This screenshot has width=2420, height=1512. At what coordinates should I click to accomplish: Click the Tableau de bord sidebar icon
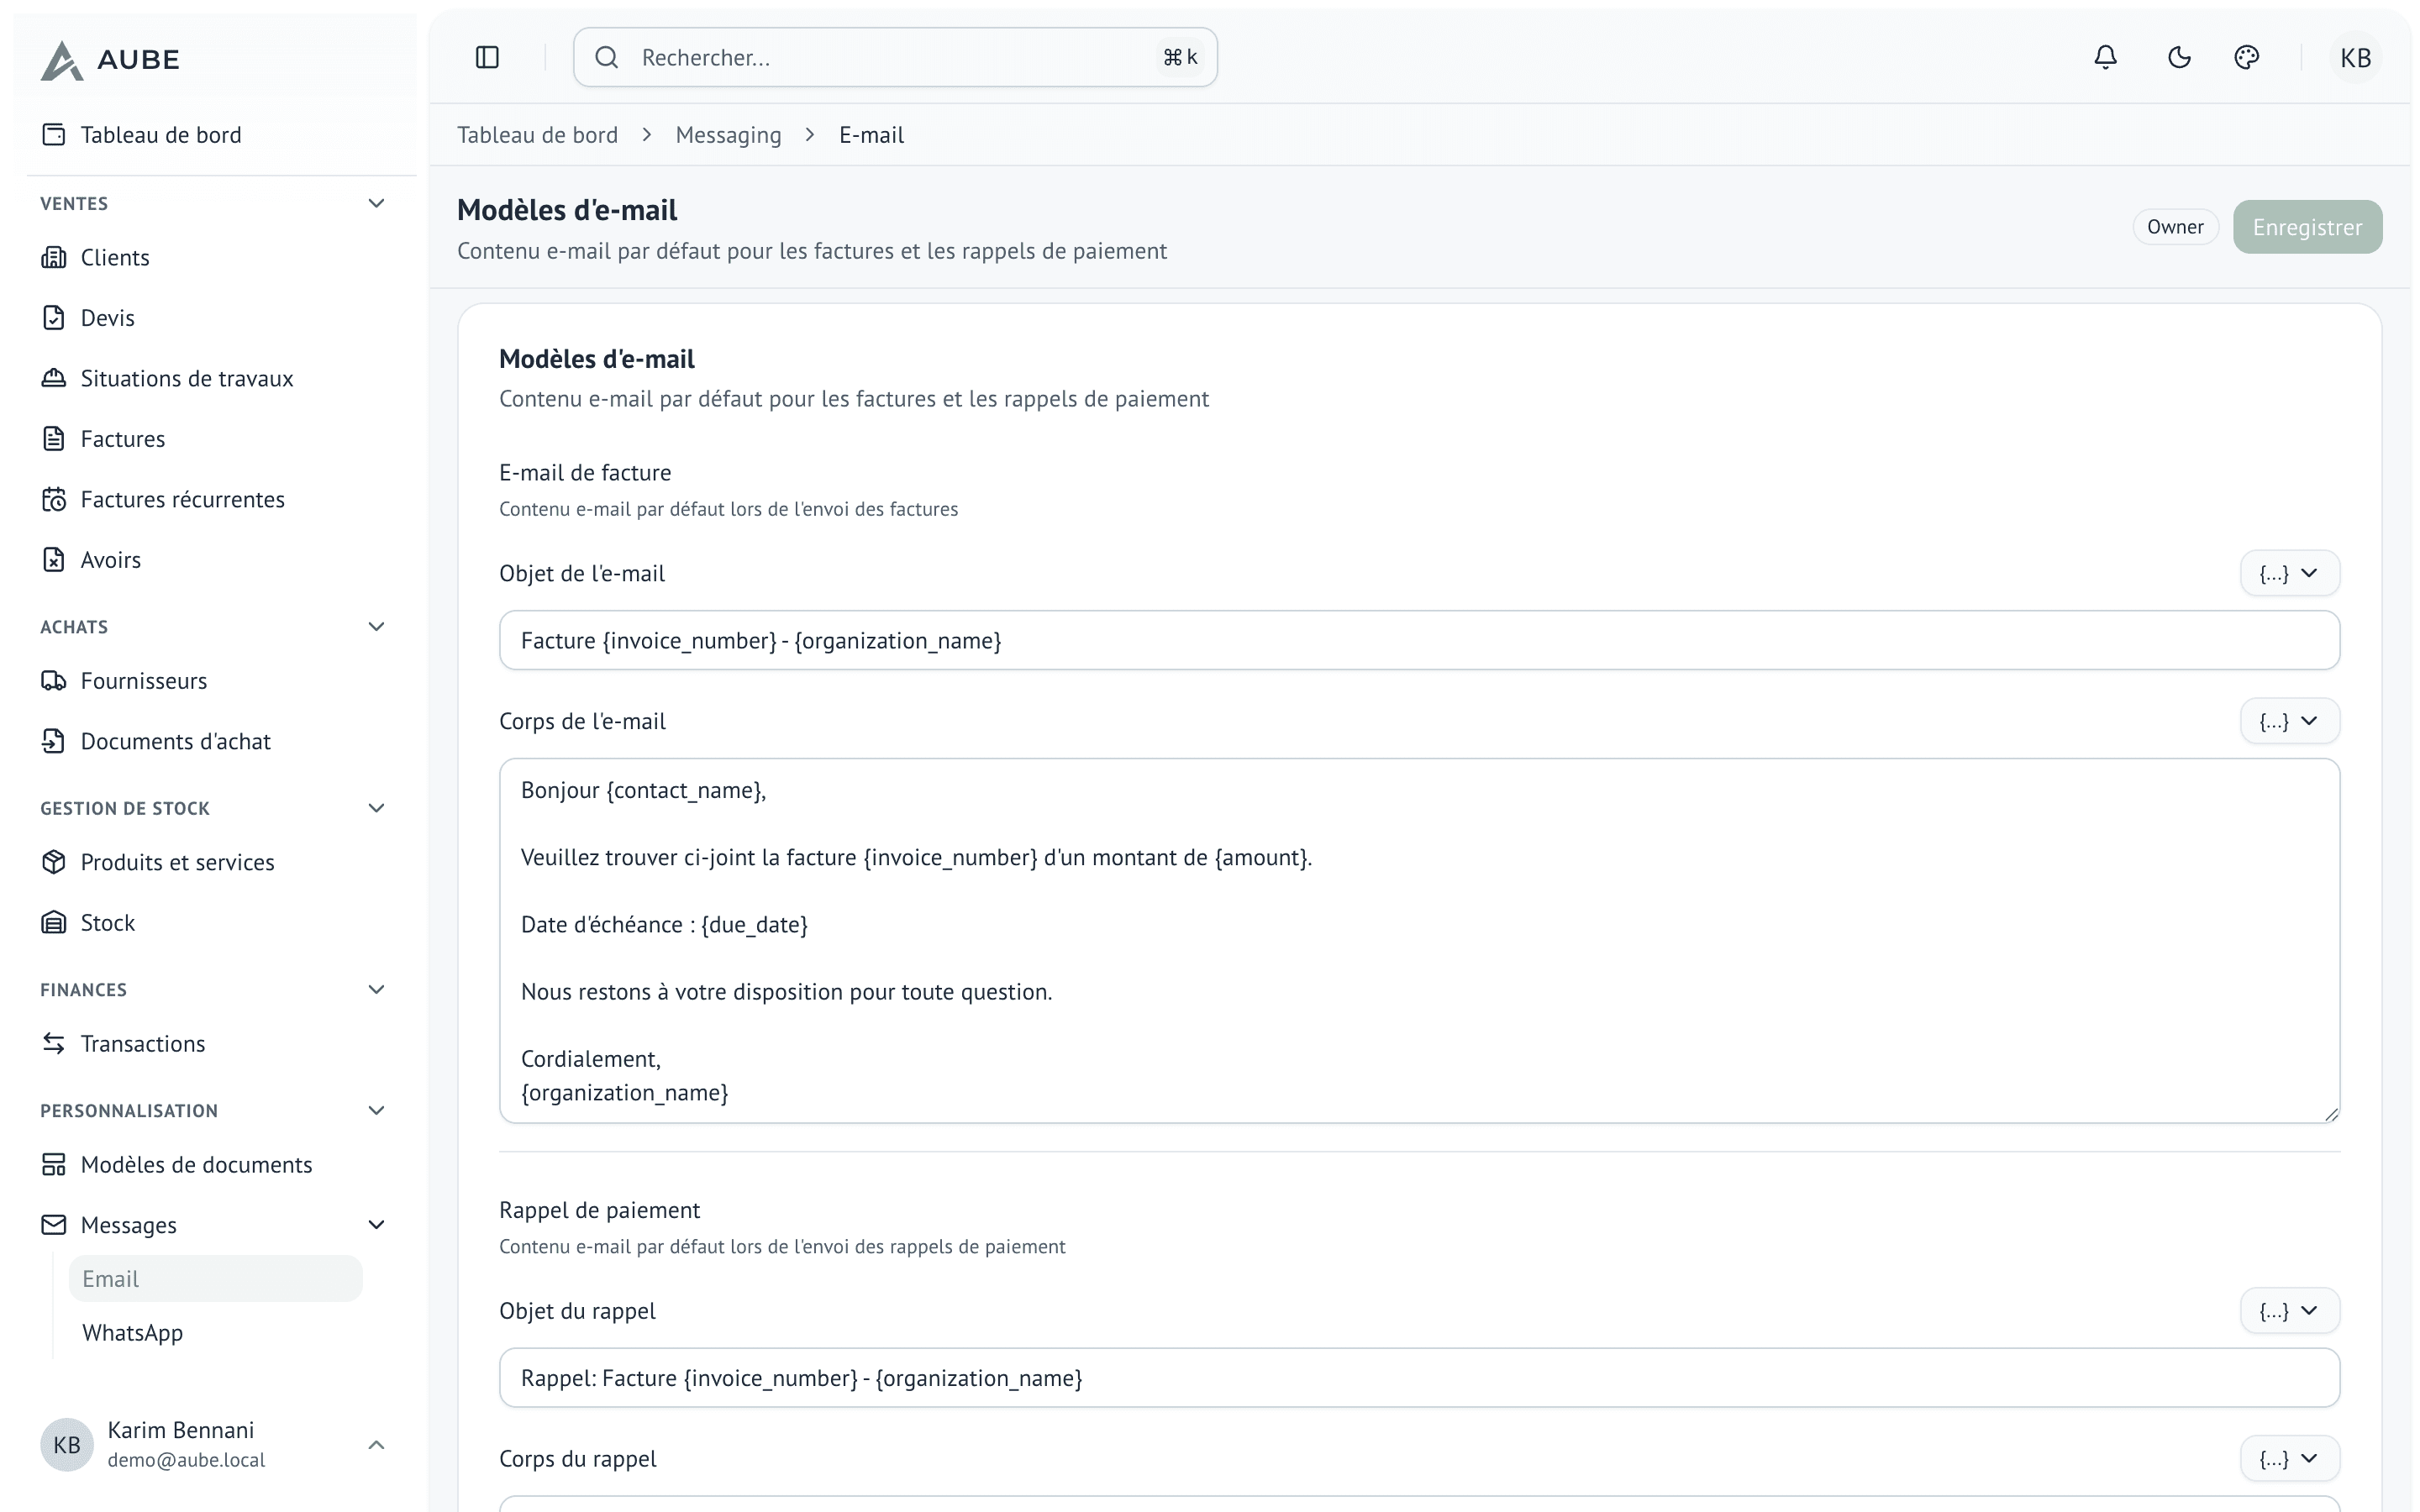click(x=54, y=134)
